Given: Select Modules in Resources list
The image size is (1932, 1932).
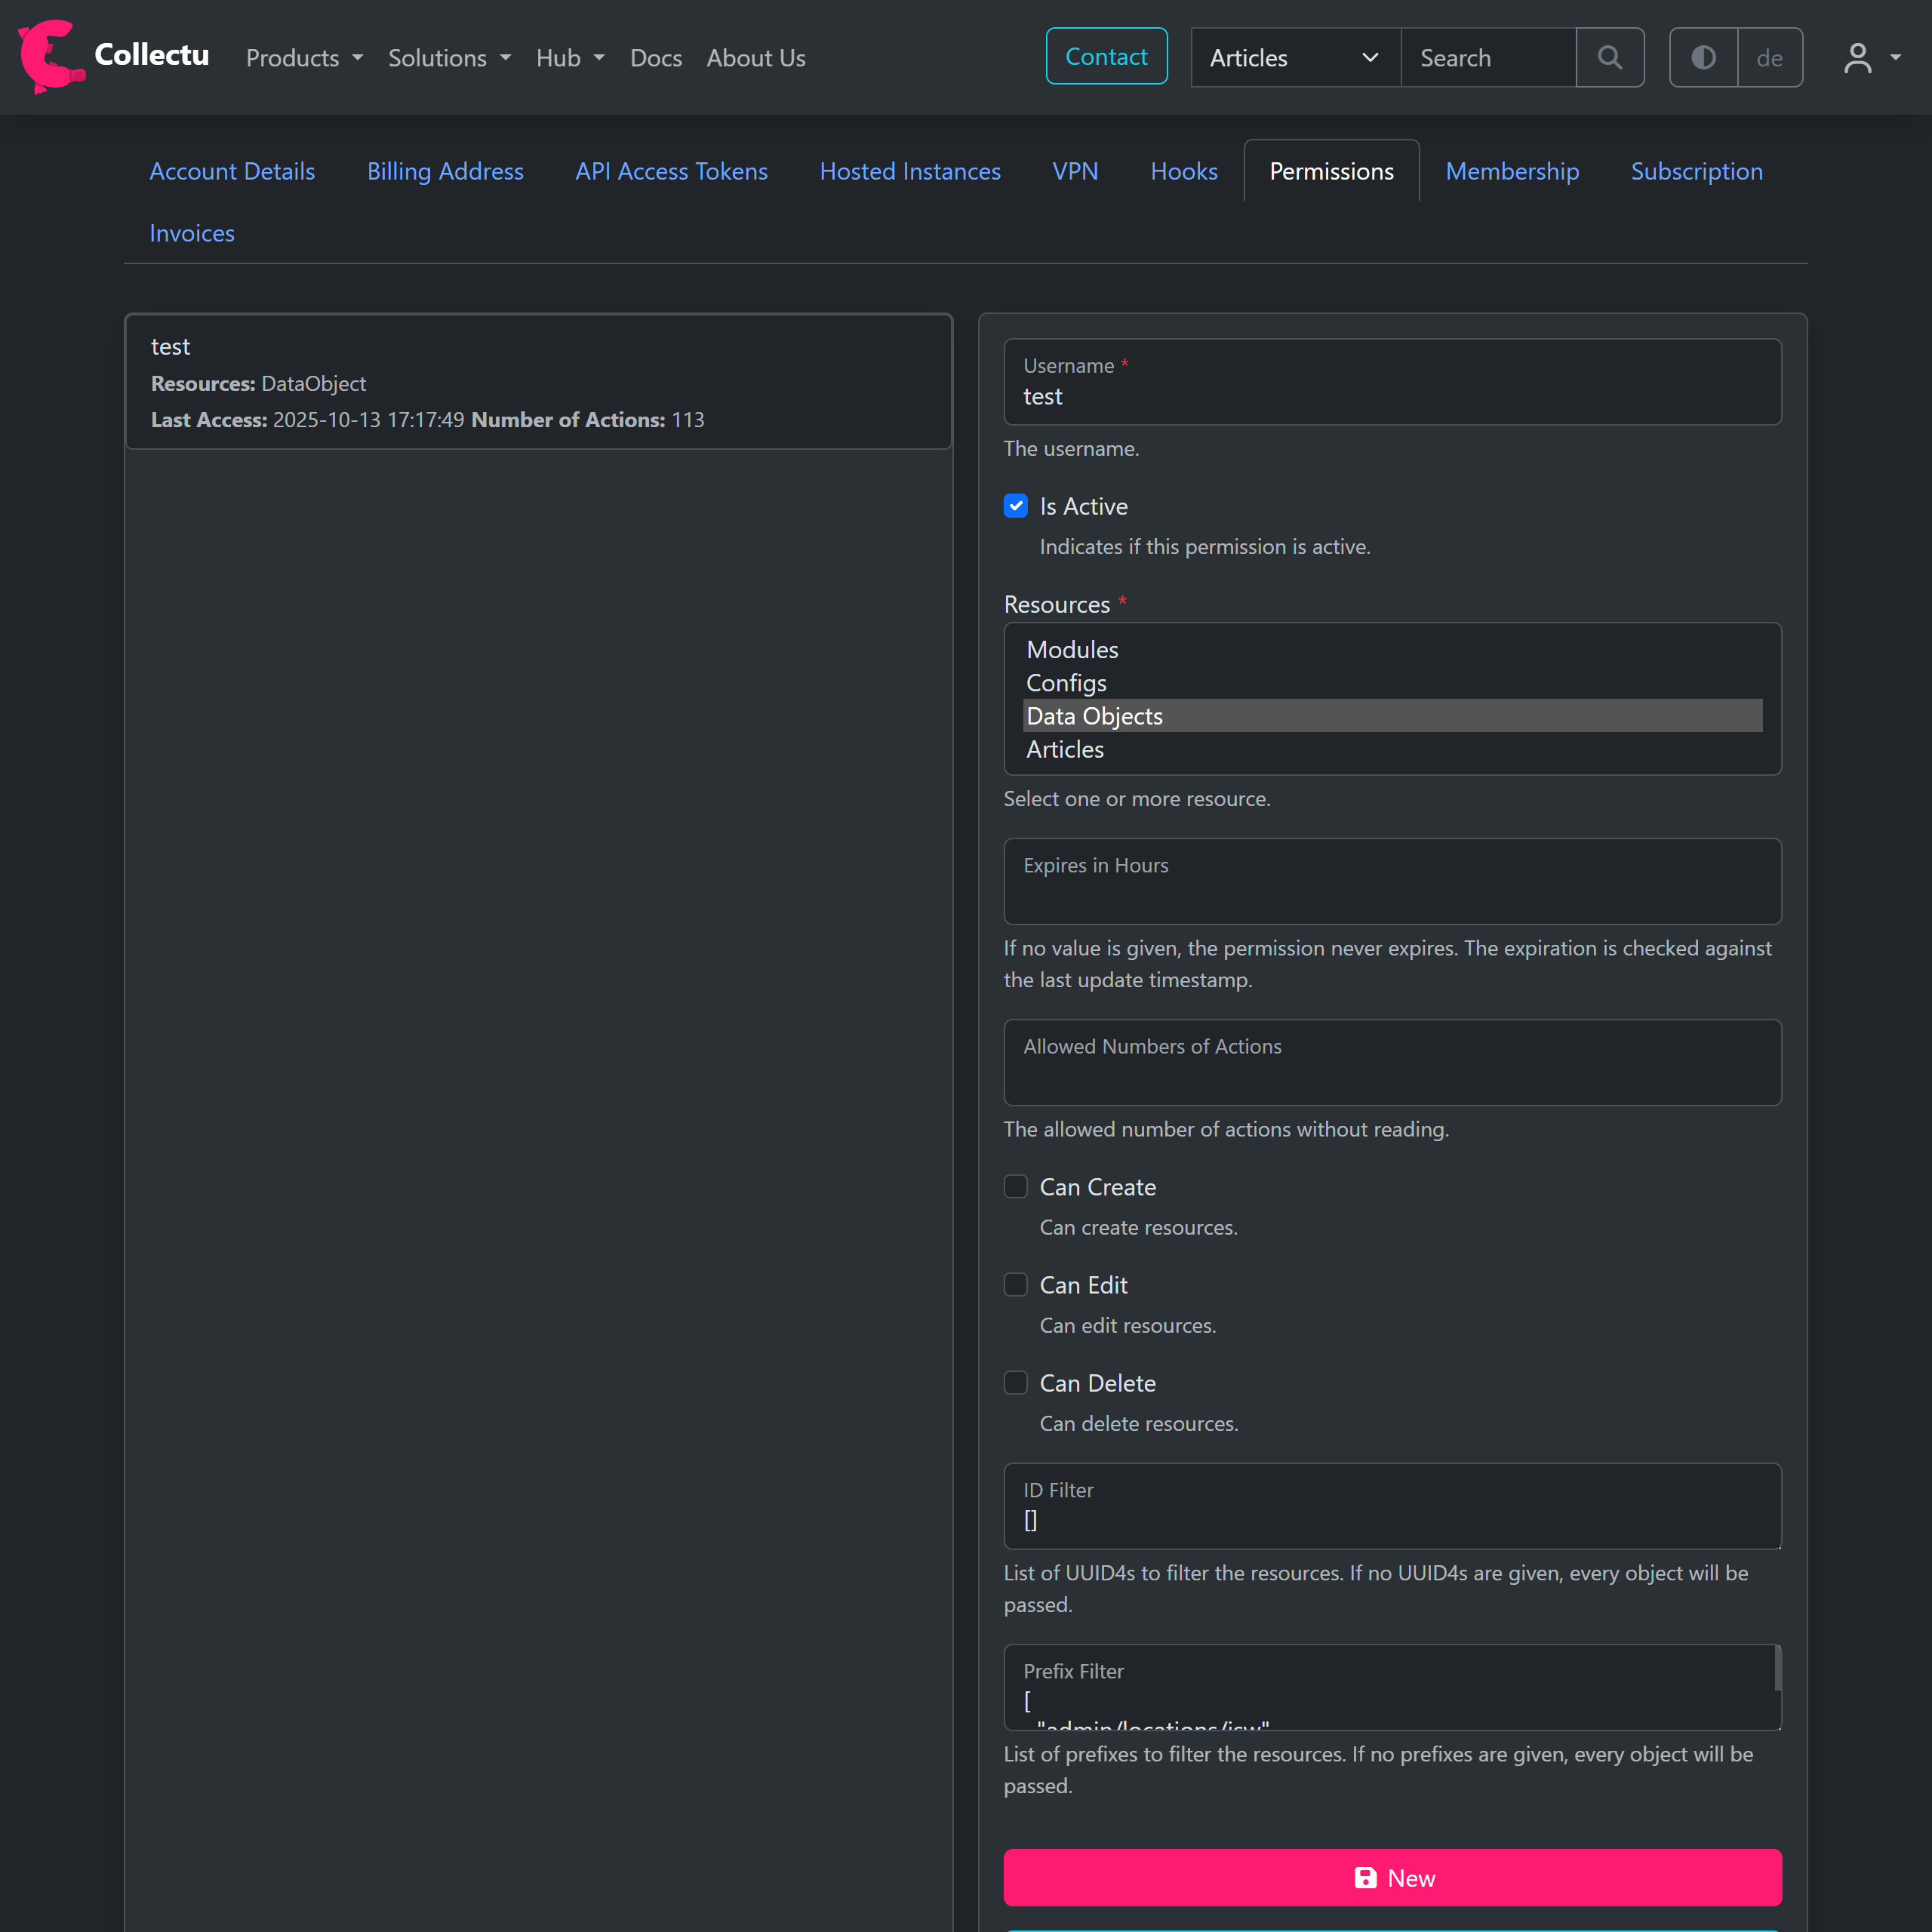Looking at the screenshot, I should tap(1072, 649).
